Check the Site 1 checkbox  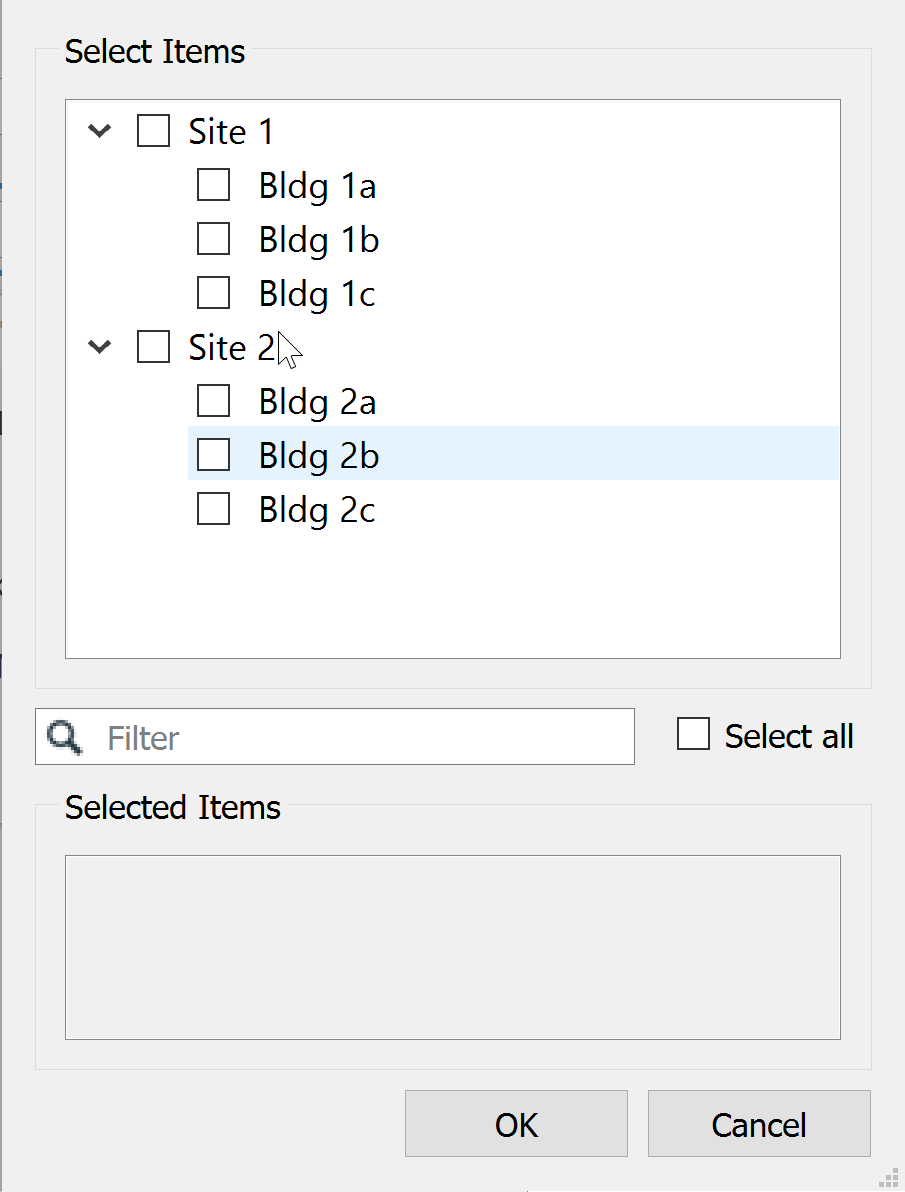pos(153,131)
